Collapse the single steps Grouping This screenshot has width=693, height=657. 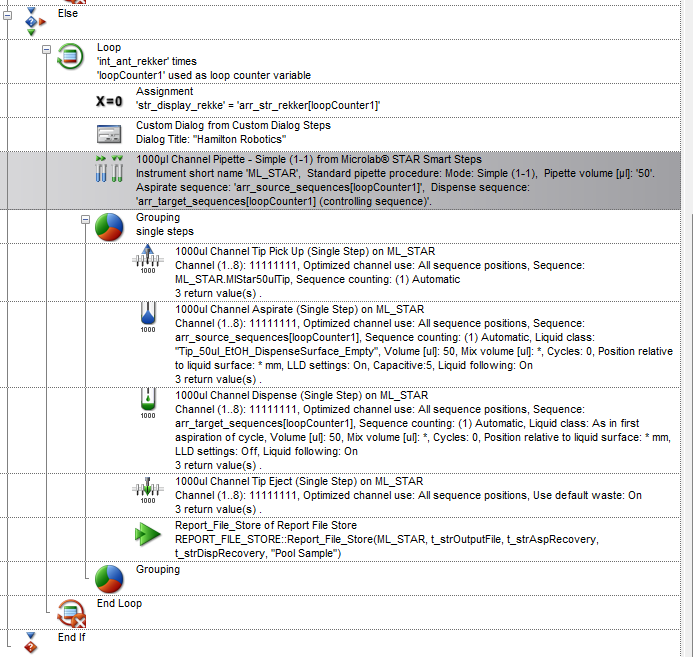pyautogui.click(x=85, y=220)
